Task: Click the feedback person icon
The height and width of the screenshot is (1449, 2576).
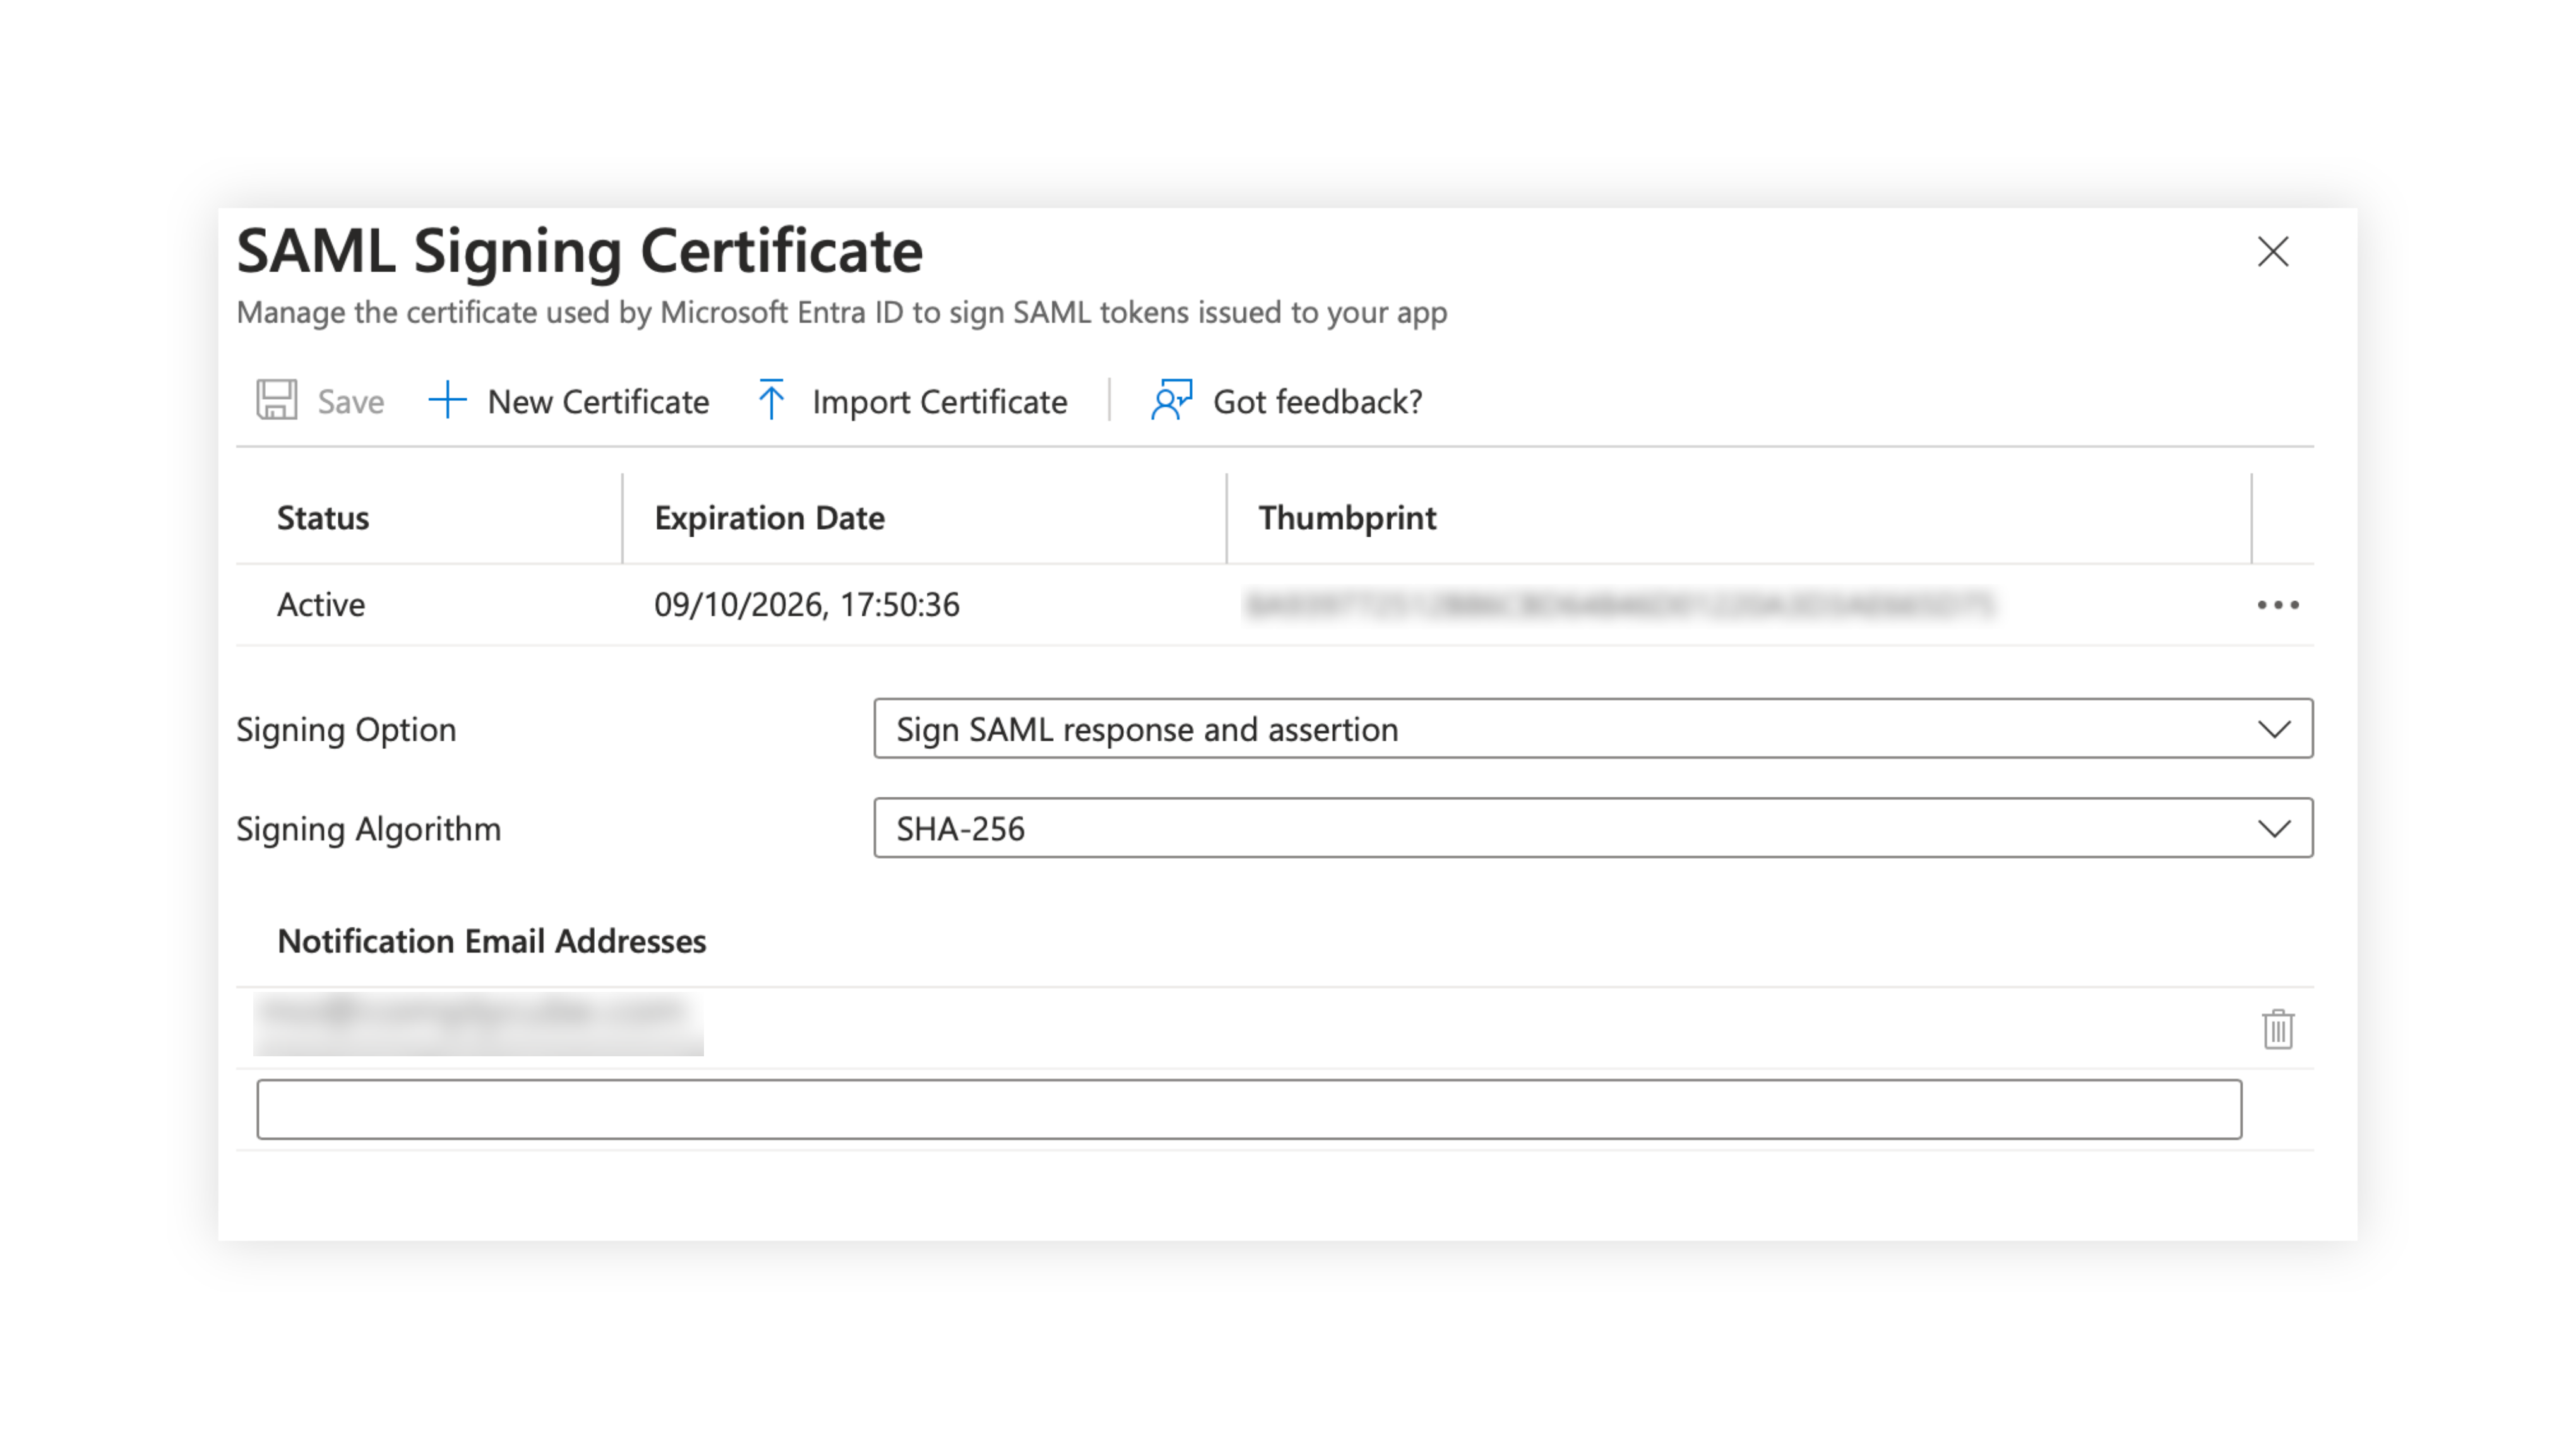Action: (x=1171, y=400)
